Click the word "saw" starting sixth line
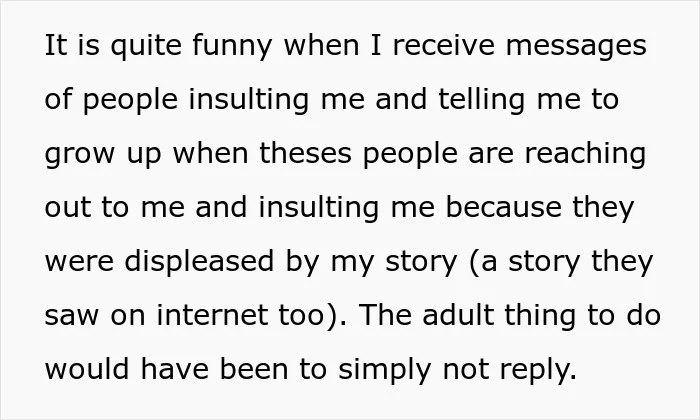 (x=71, y=317)
